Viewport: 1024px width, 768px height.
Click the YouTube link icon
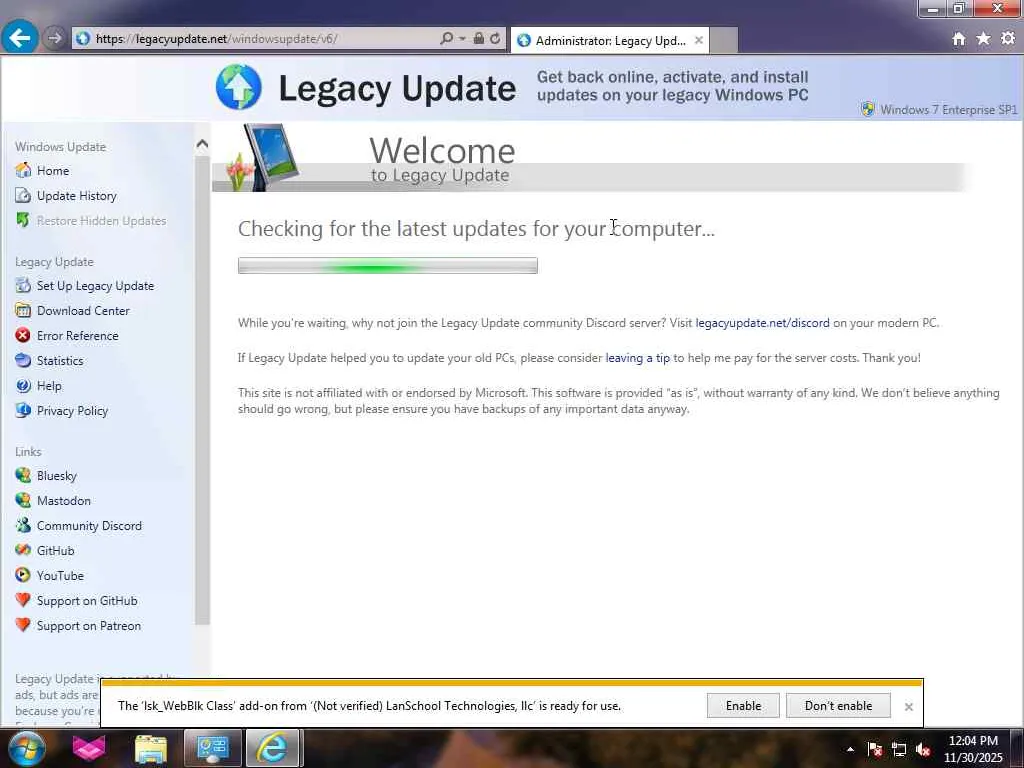tap(23, 575)
